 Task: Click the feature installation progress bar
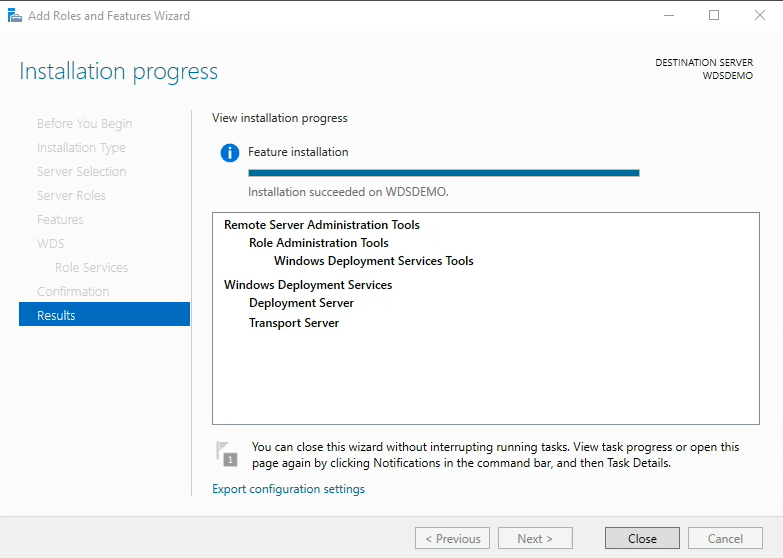point(443,173)
